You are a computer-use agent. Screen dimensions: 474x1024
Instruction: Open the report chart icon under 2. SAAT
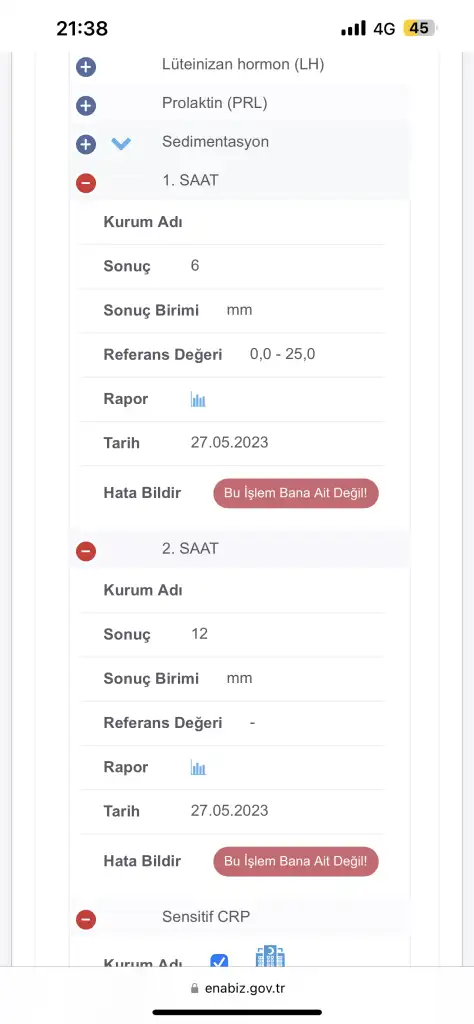pyautogui.click(x=198, y=767)
